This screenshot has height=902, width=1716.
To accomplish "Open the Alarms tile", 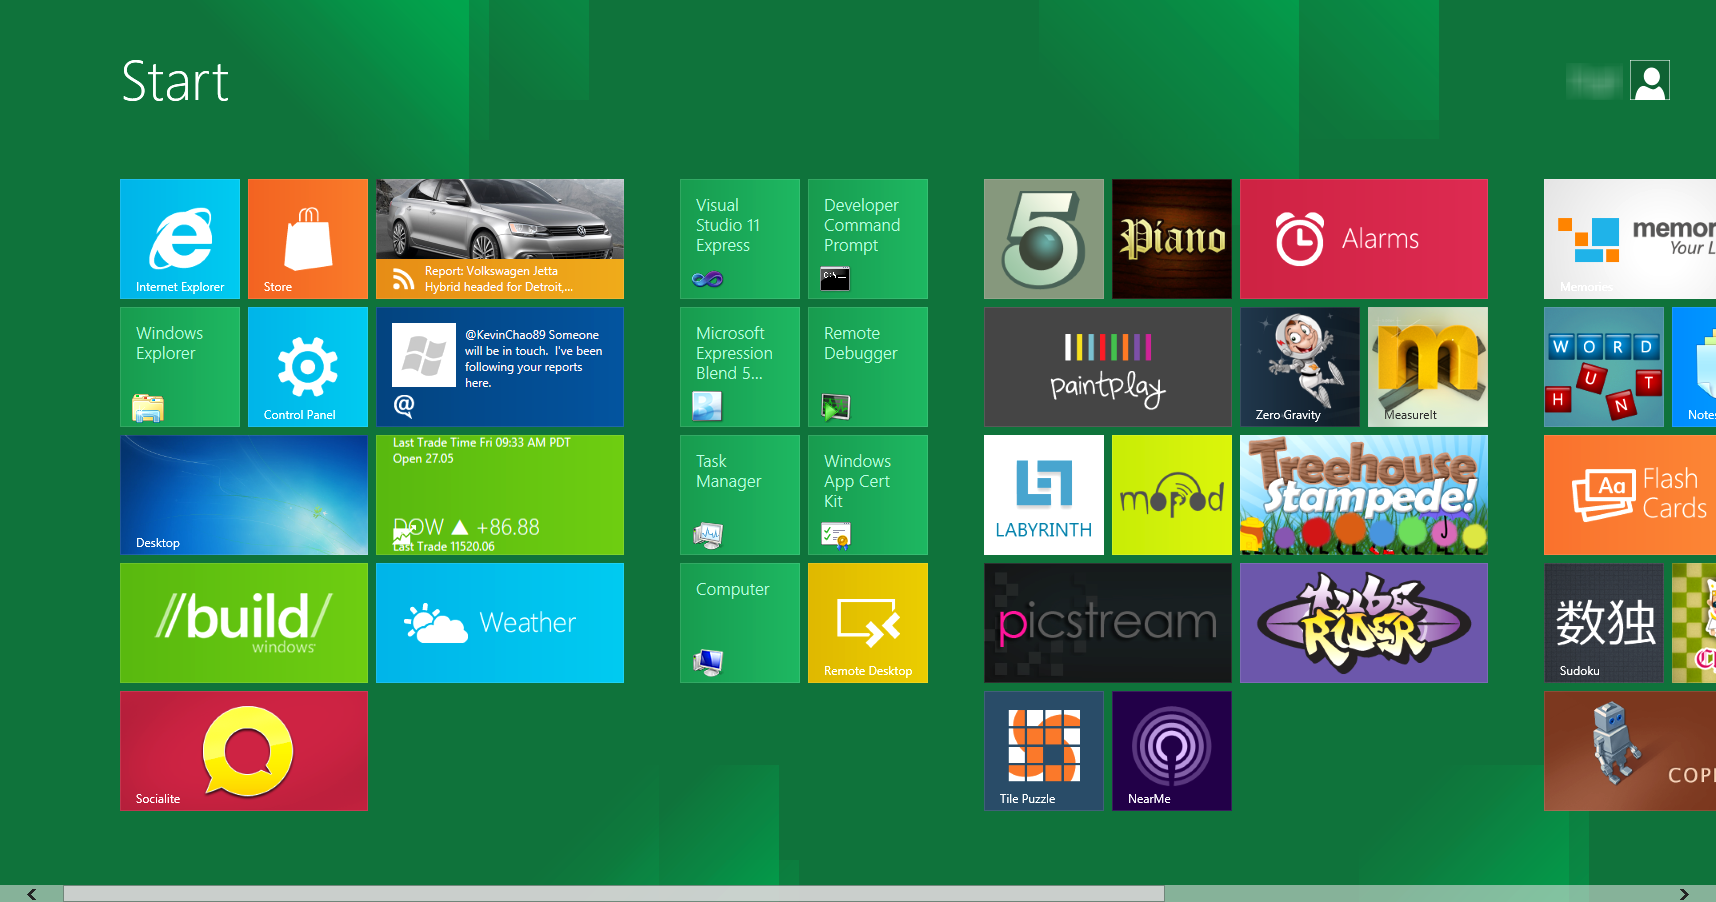I will click(1364, 239).
